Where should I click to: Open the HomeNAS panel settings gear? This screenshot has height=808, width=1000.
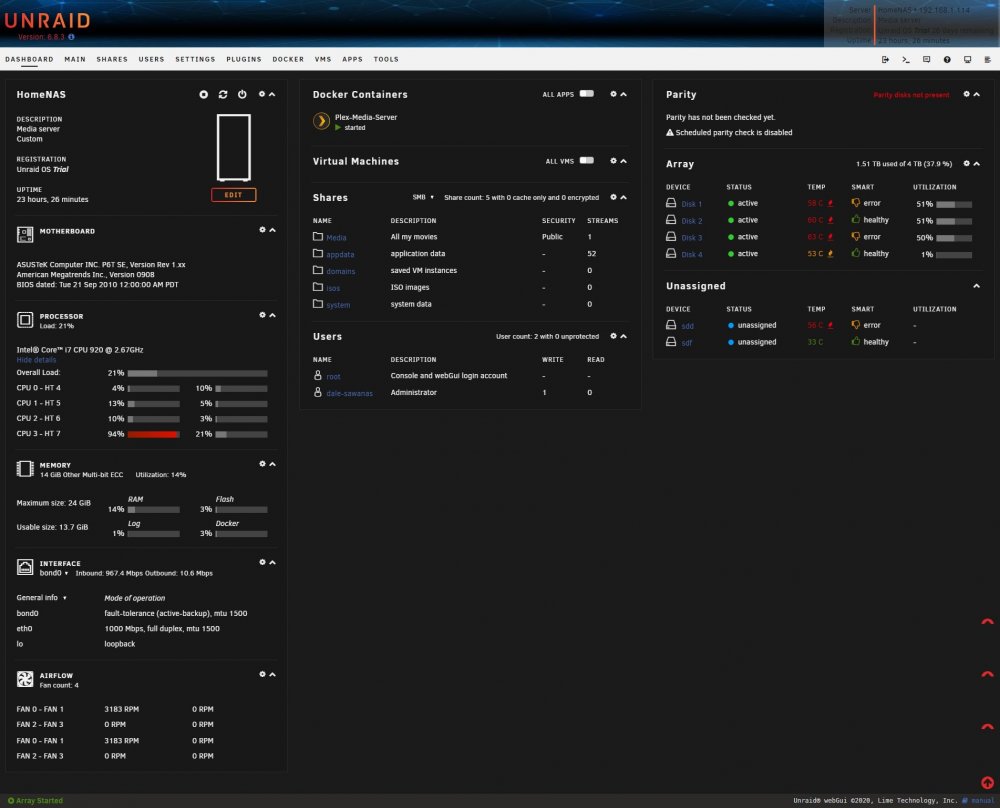[x=261, y=94]
